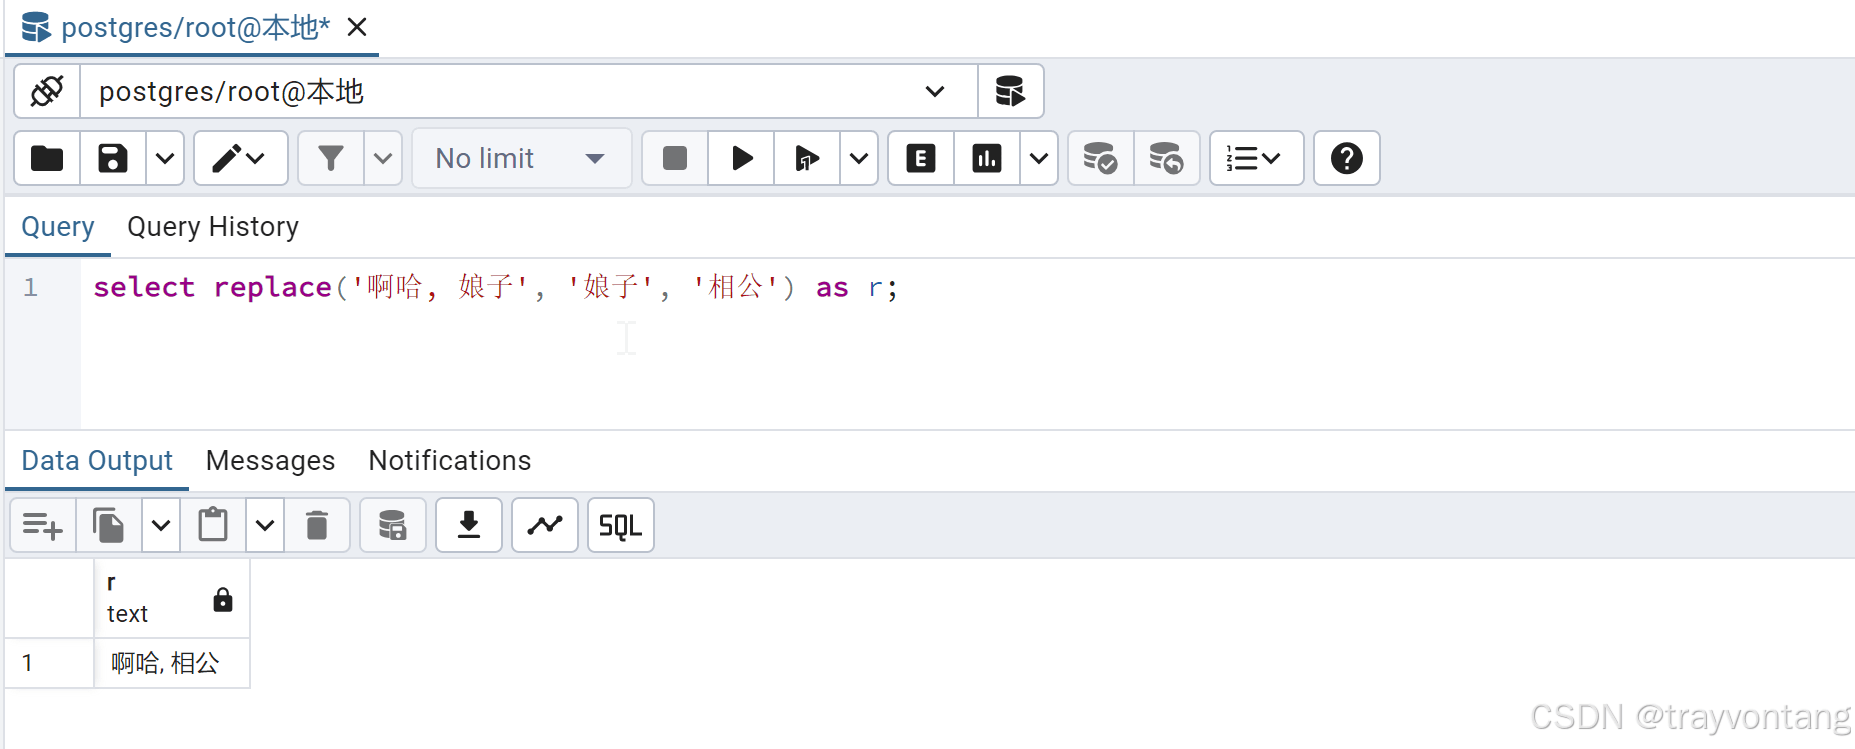Commit the transaction
1855x749 pixels.
point(1101,158)
